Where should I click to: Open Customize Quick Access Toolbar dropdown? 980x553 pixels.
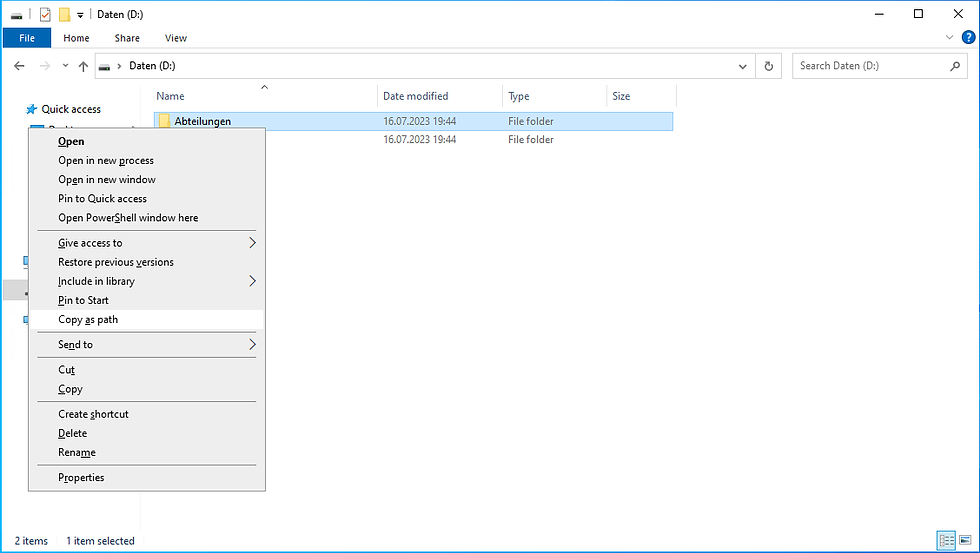[80, 15]
